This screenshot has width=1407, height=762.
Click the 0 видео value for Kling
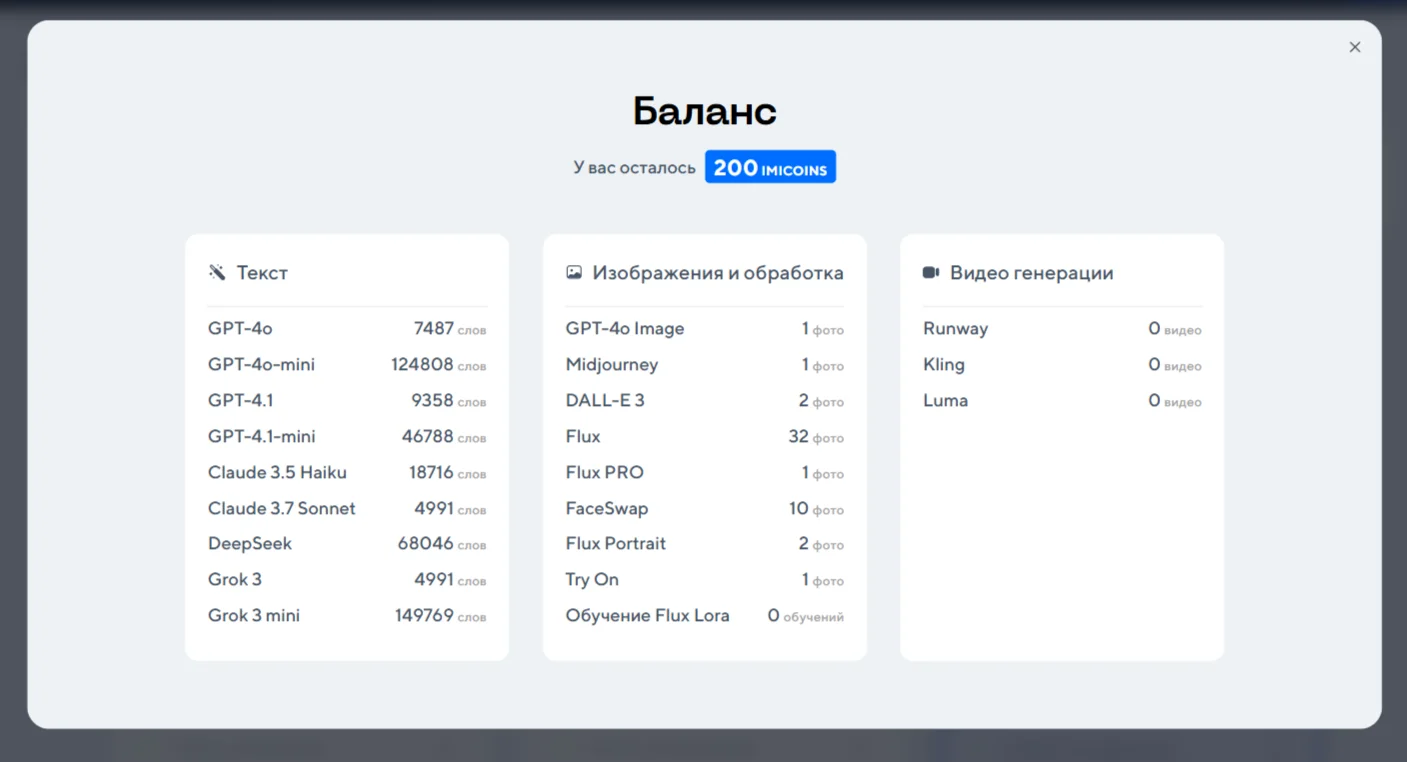coord(1175,365)
